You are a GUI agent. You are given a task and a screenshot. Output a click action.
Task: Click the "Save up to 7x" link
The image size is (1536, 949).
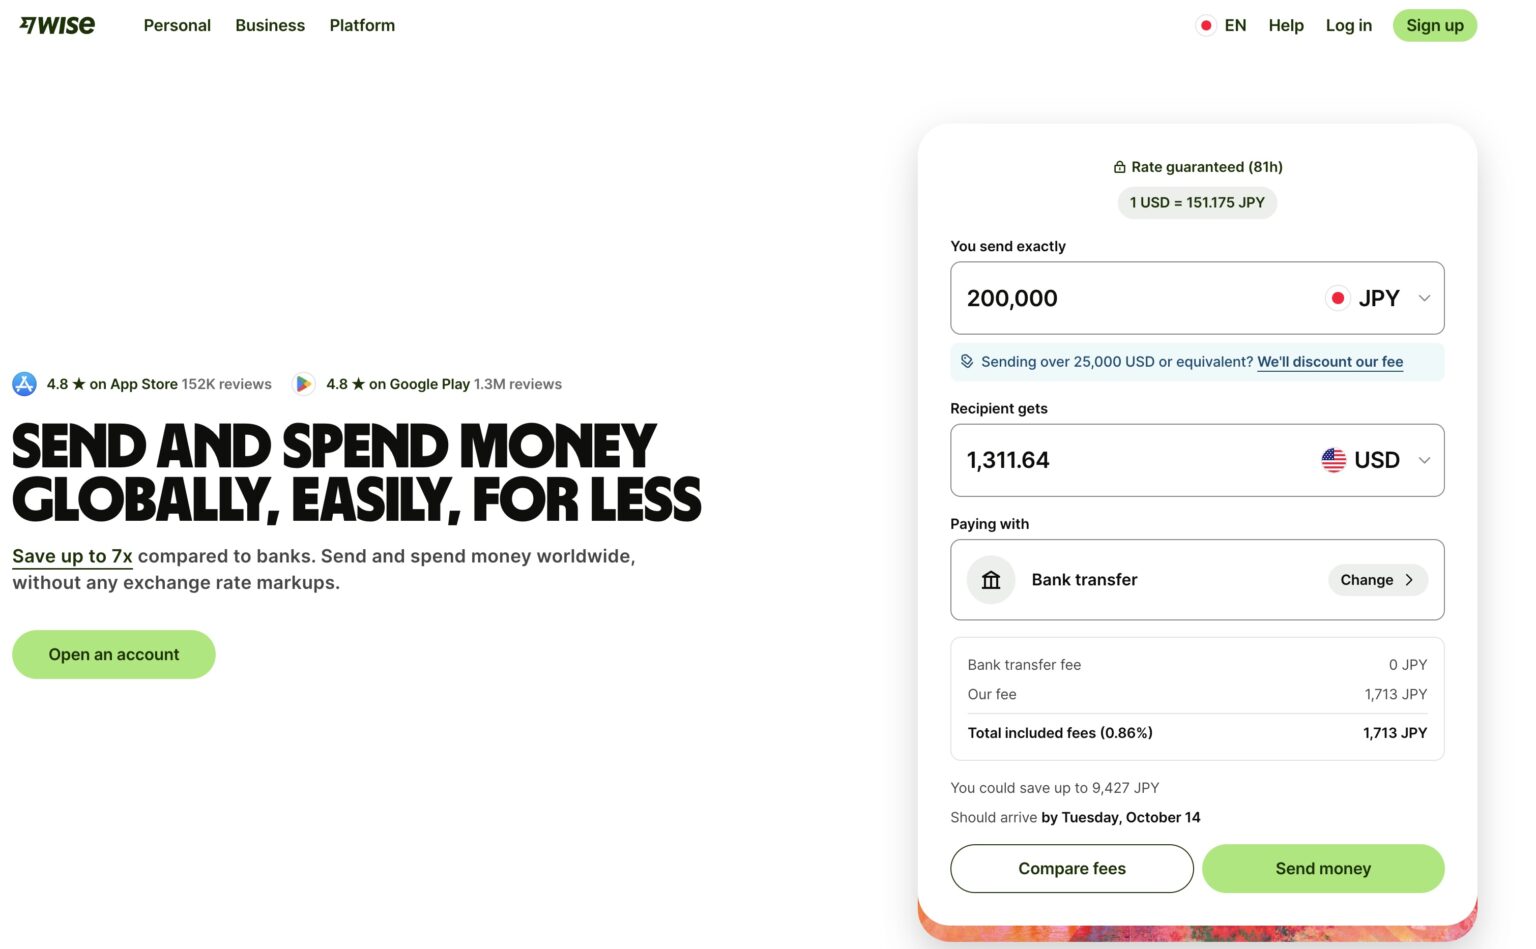point(72,556)
